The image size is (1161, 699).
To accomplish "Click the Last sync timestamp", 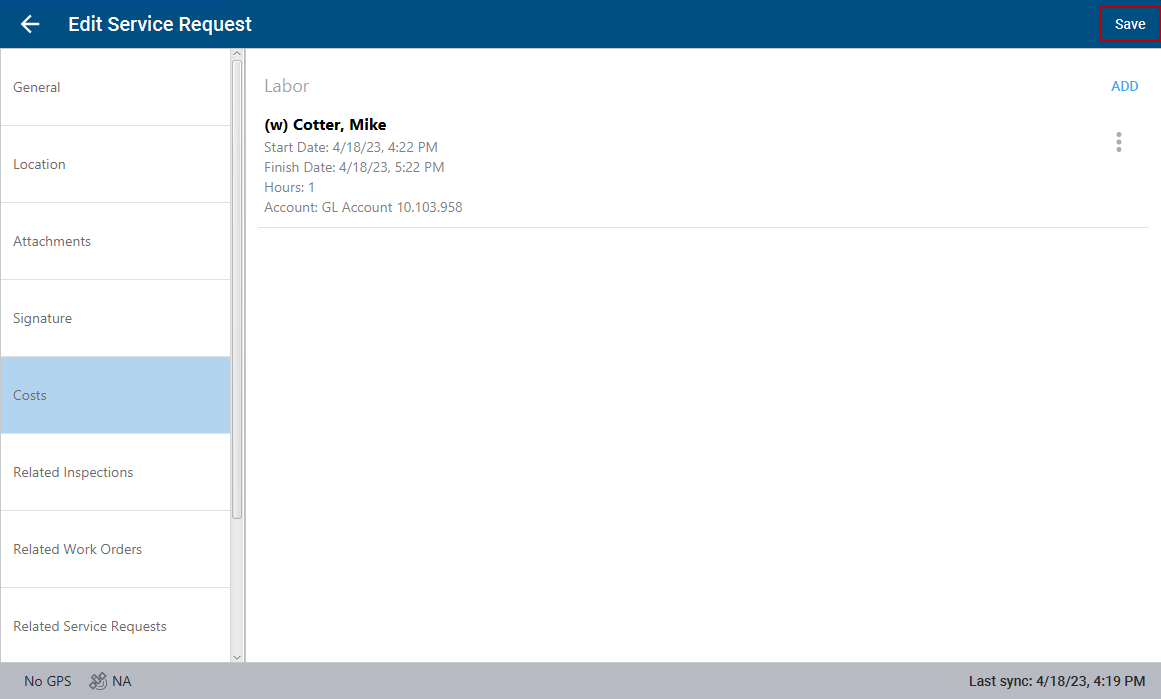I will point(1056,681).
